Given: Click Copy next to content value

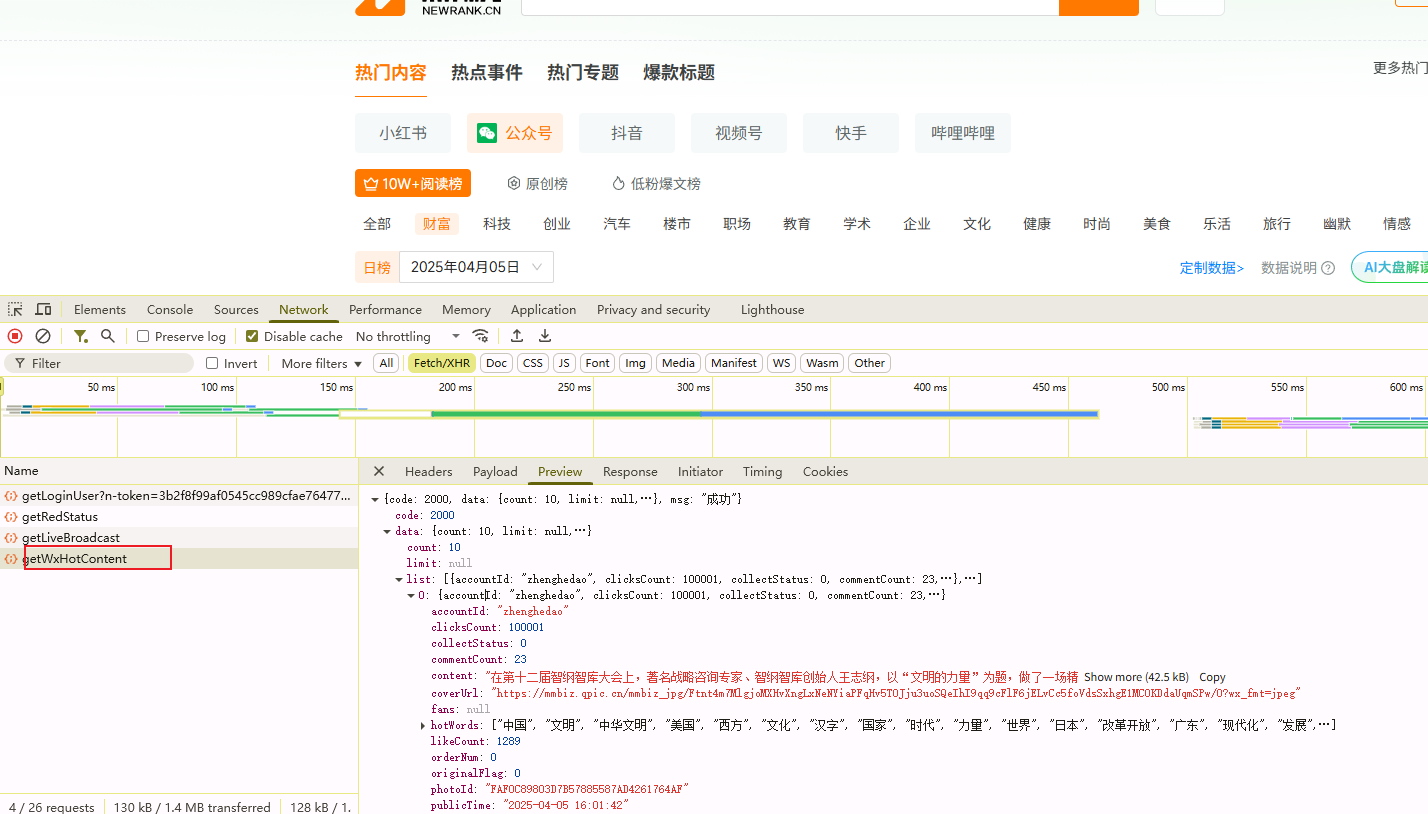Looking at the screenshot, I should point(1212,677).
